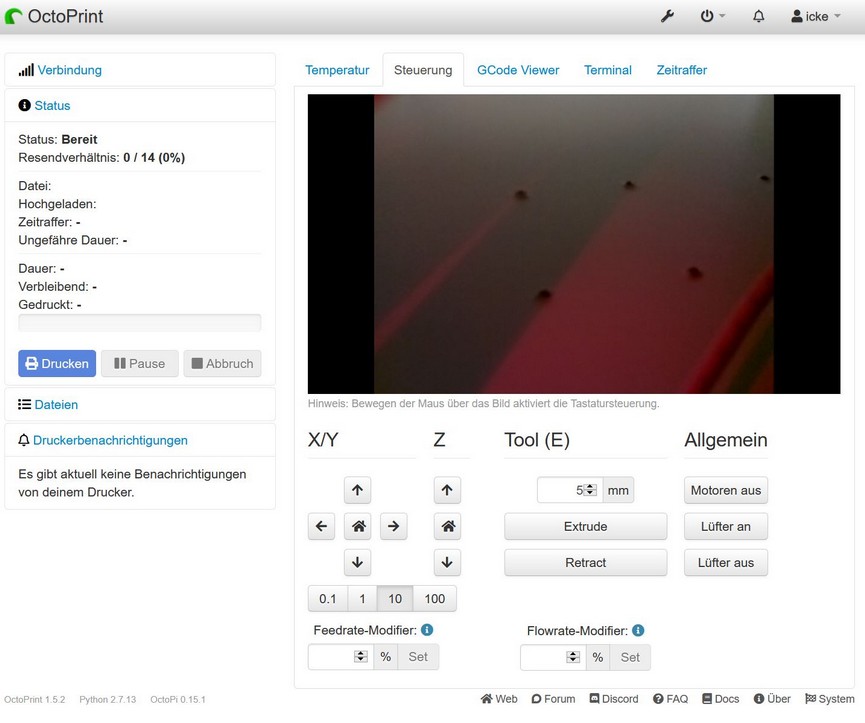Image resolution: width=865 pixels, height=723 pixels.
Task: Adjust Flowrate-Modifier stepper arrows
Action: (x=573, y=657)
